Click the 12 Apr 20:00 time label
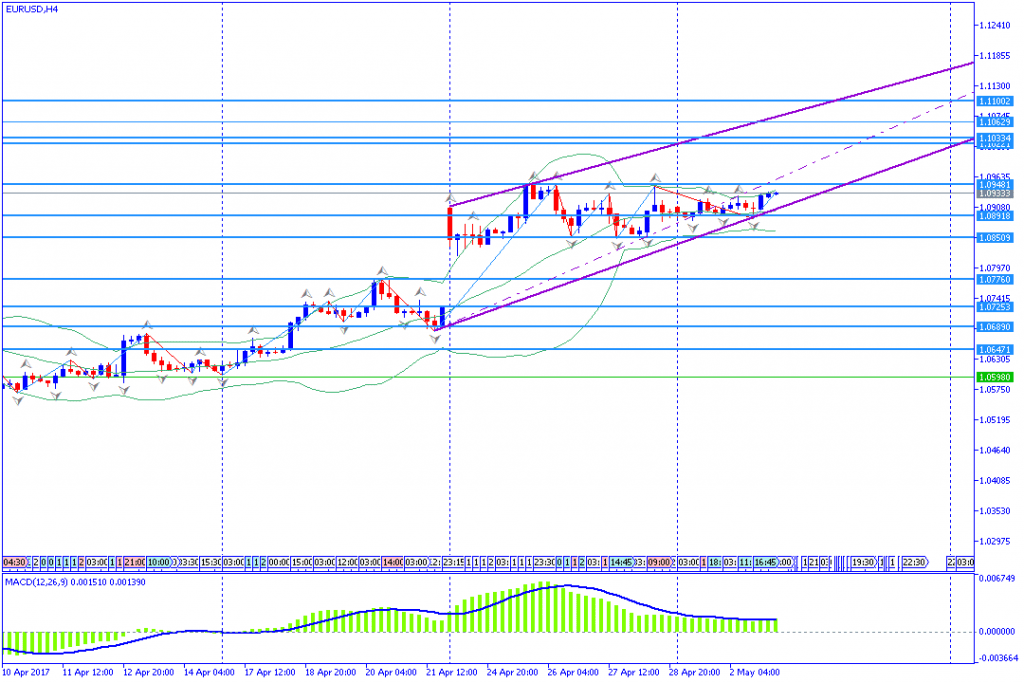Image resolution: width=1024 pixels, height=683 pixels. click(x=148, y=672)
